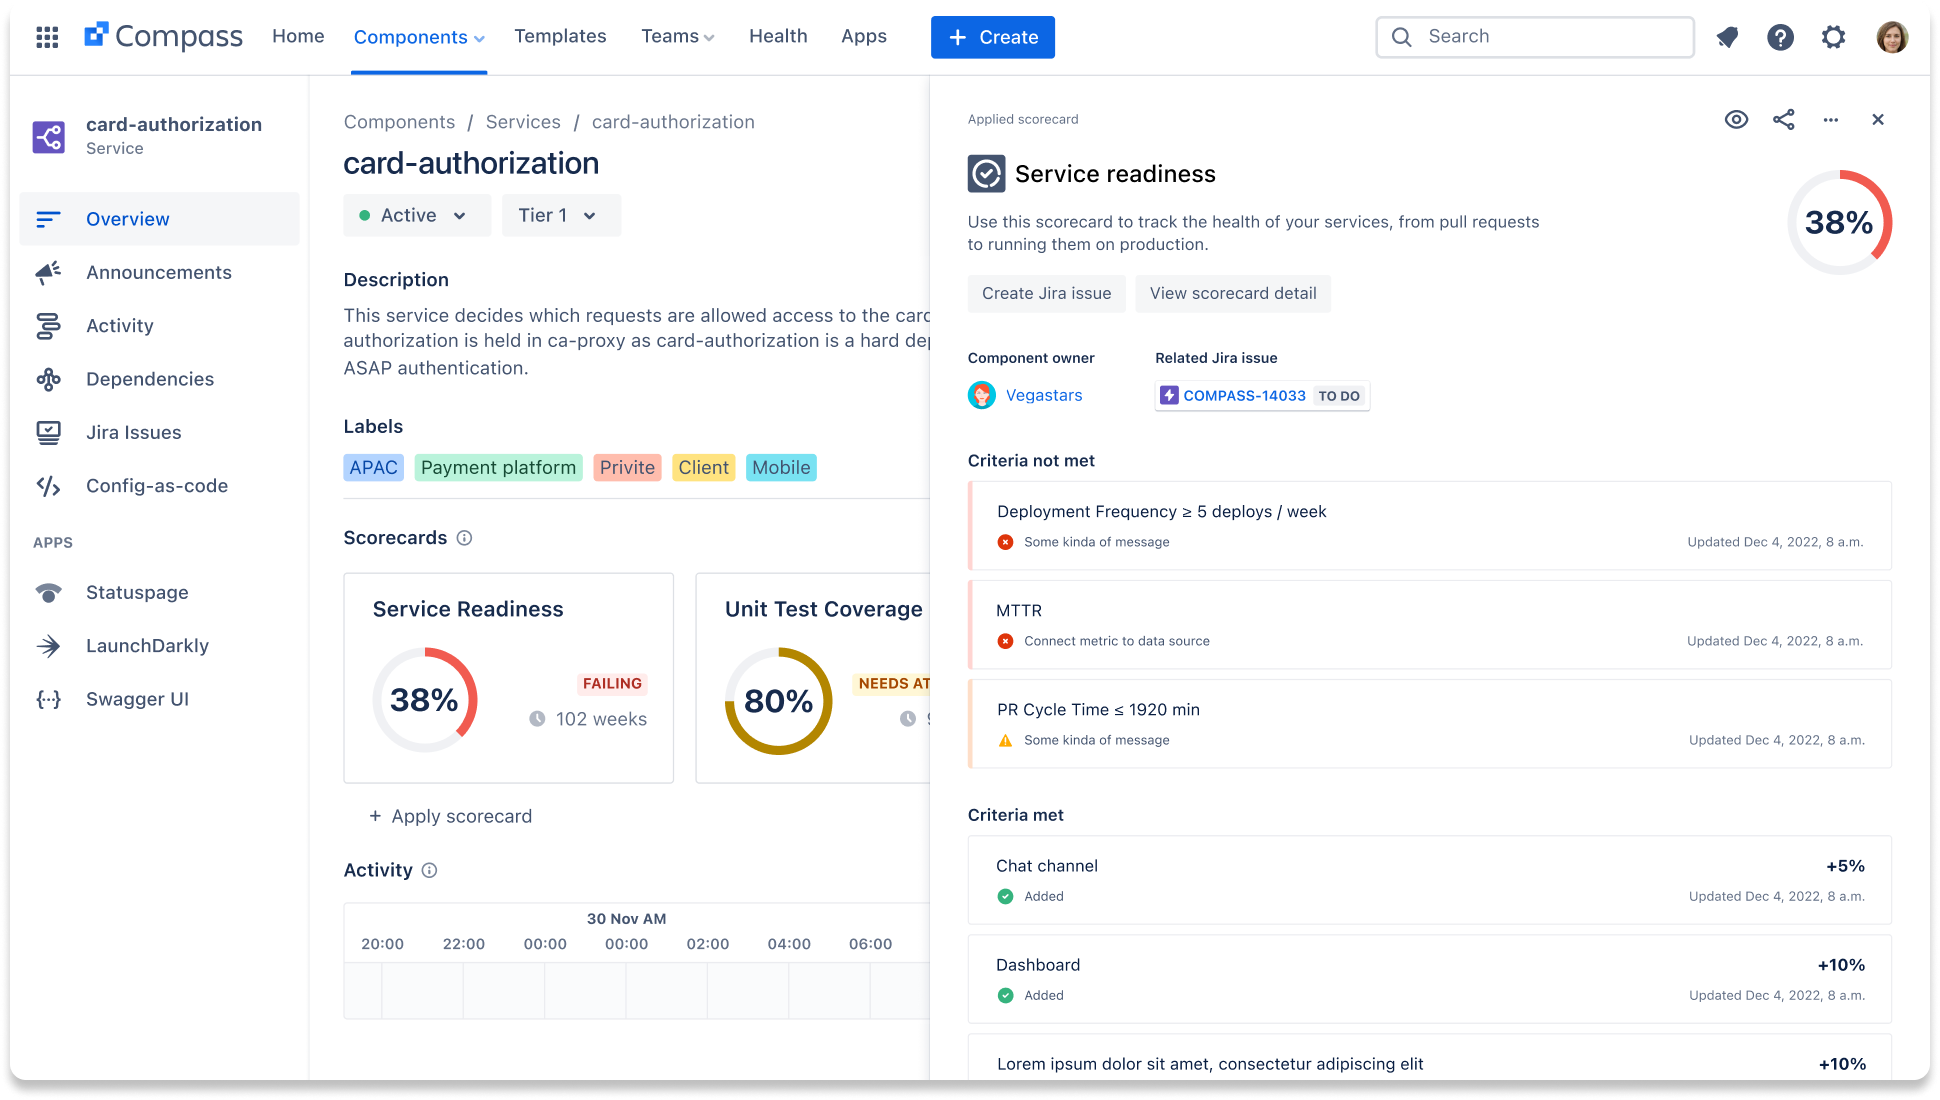Image resolution: width=1940 pixels, height=1100 pixels.
Task: Click the Swagger UI icon
Action: [x=49, y=698]
